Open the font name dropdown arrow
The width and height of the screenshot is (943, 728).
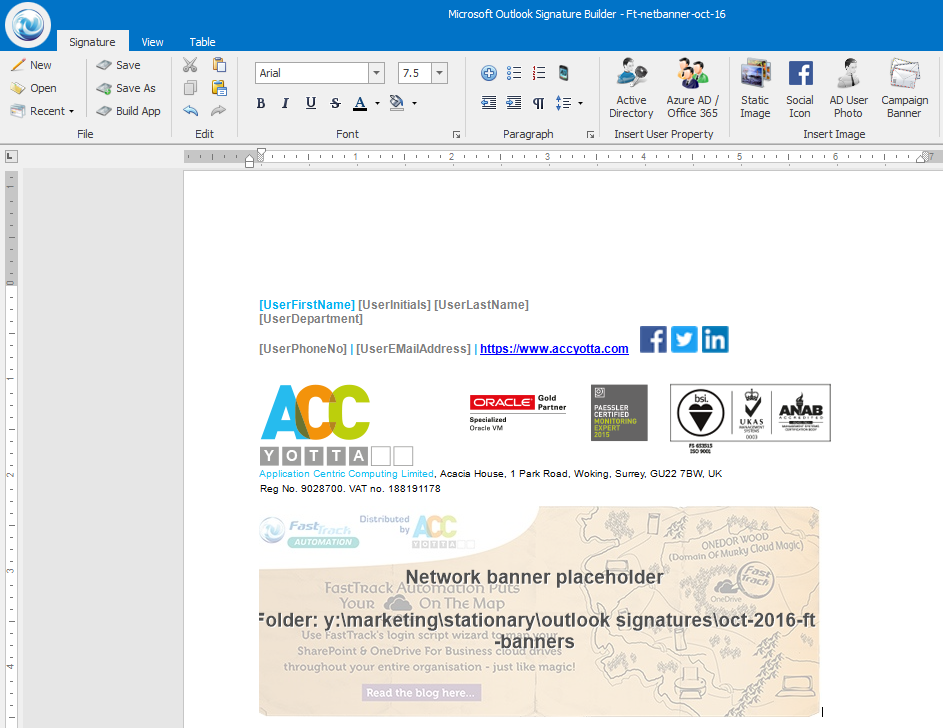tap(376, 73)
